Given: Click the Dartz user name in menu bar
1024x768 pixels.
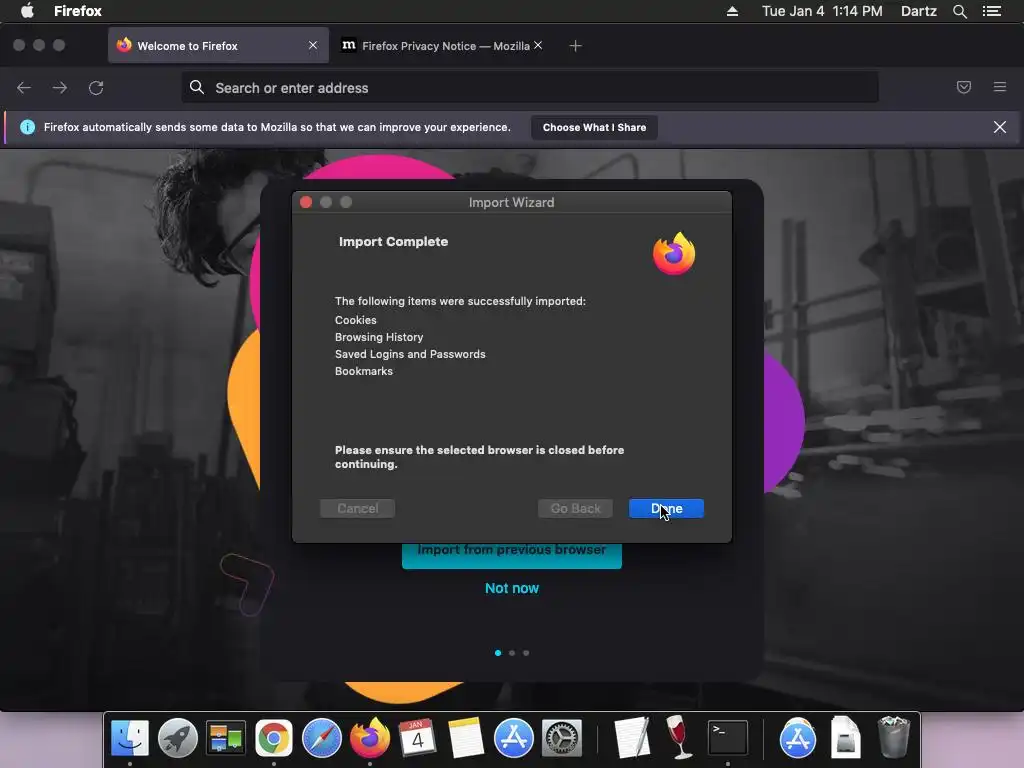Looking at the screenshot, I should click(918, 11).
